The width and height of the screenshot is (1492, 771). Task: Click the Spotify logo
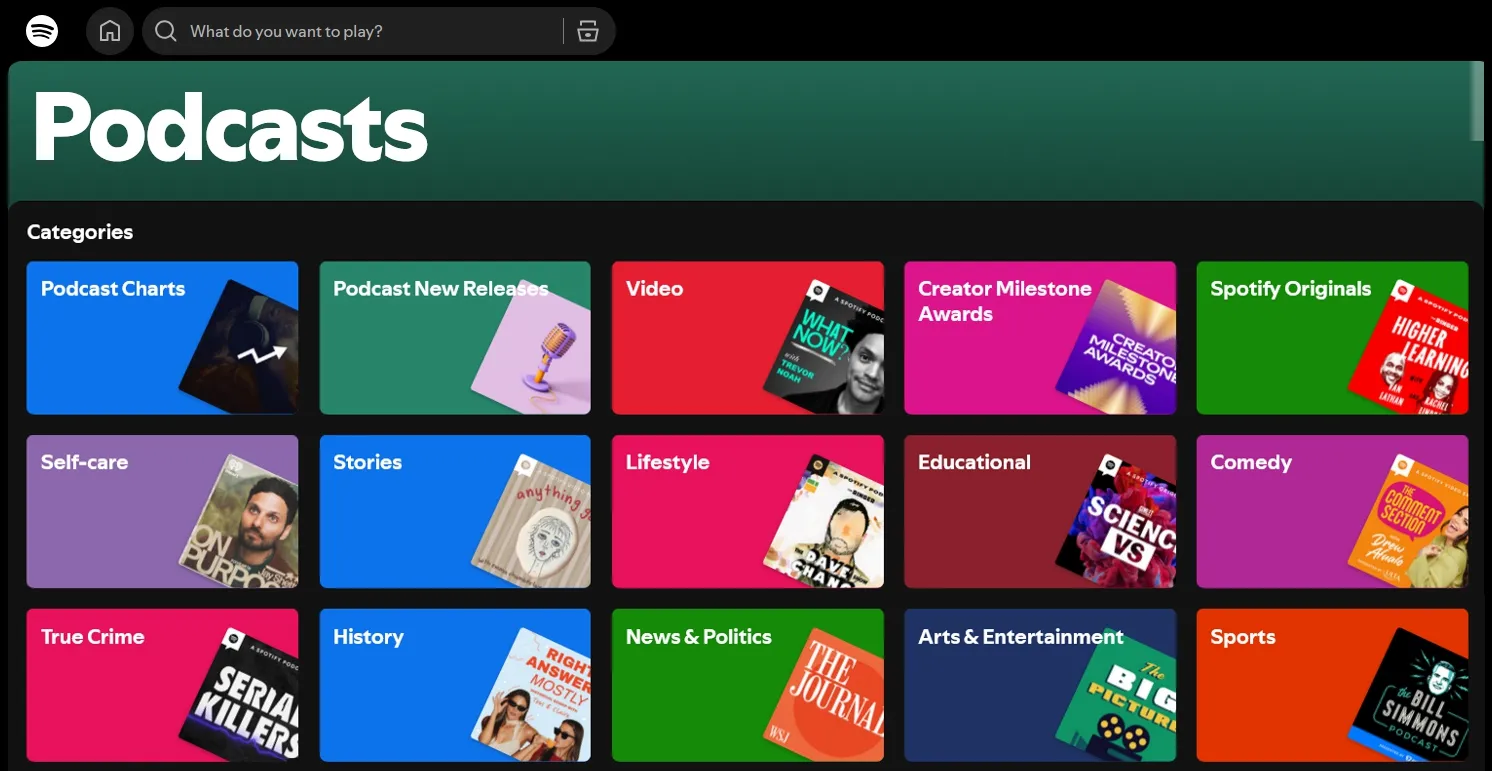point(41,31)
